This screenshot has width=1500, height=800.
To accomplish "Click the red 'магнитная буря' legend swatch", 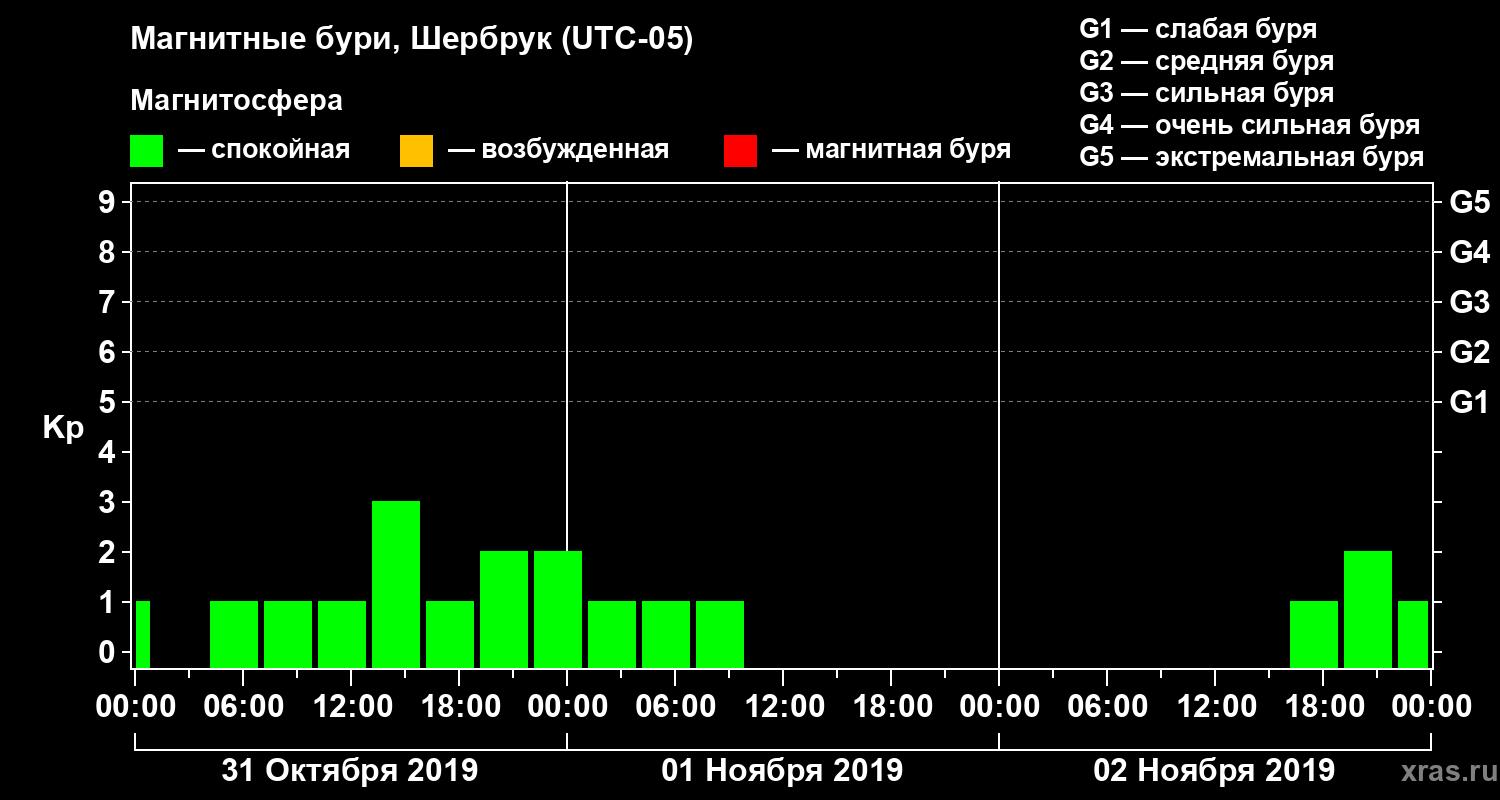I will pos(740,152).
